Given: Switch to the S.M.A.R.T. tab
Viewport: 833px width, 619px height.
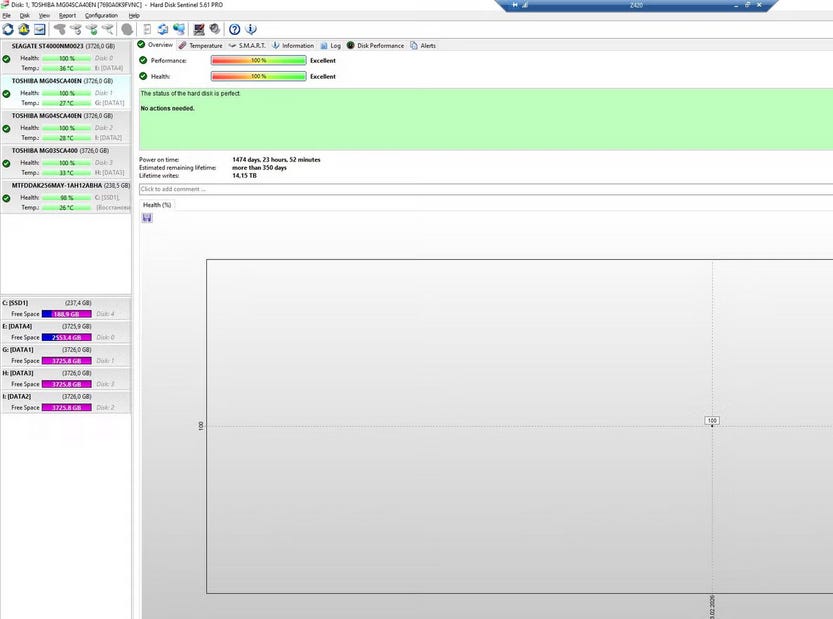Looking at the screenshot, I should [x=246, y=45].
